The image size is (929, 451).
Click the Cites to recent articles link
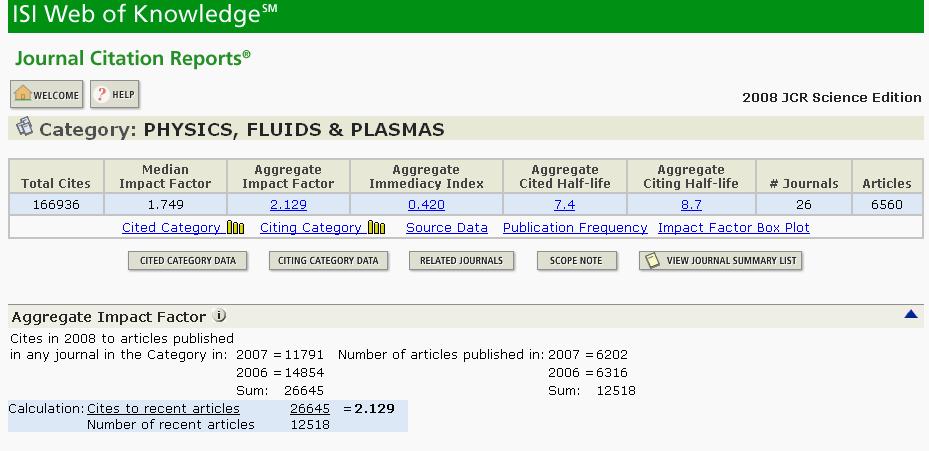click(164, 408)
